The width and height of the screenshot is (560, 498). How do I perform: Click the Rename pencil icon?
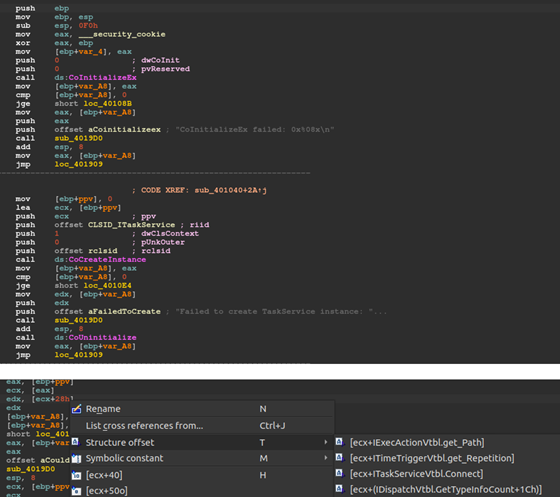[76, 409]
